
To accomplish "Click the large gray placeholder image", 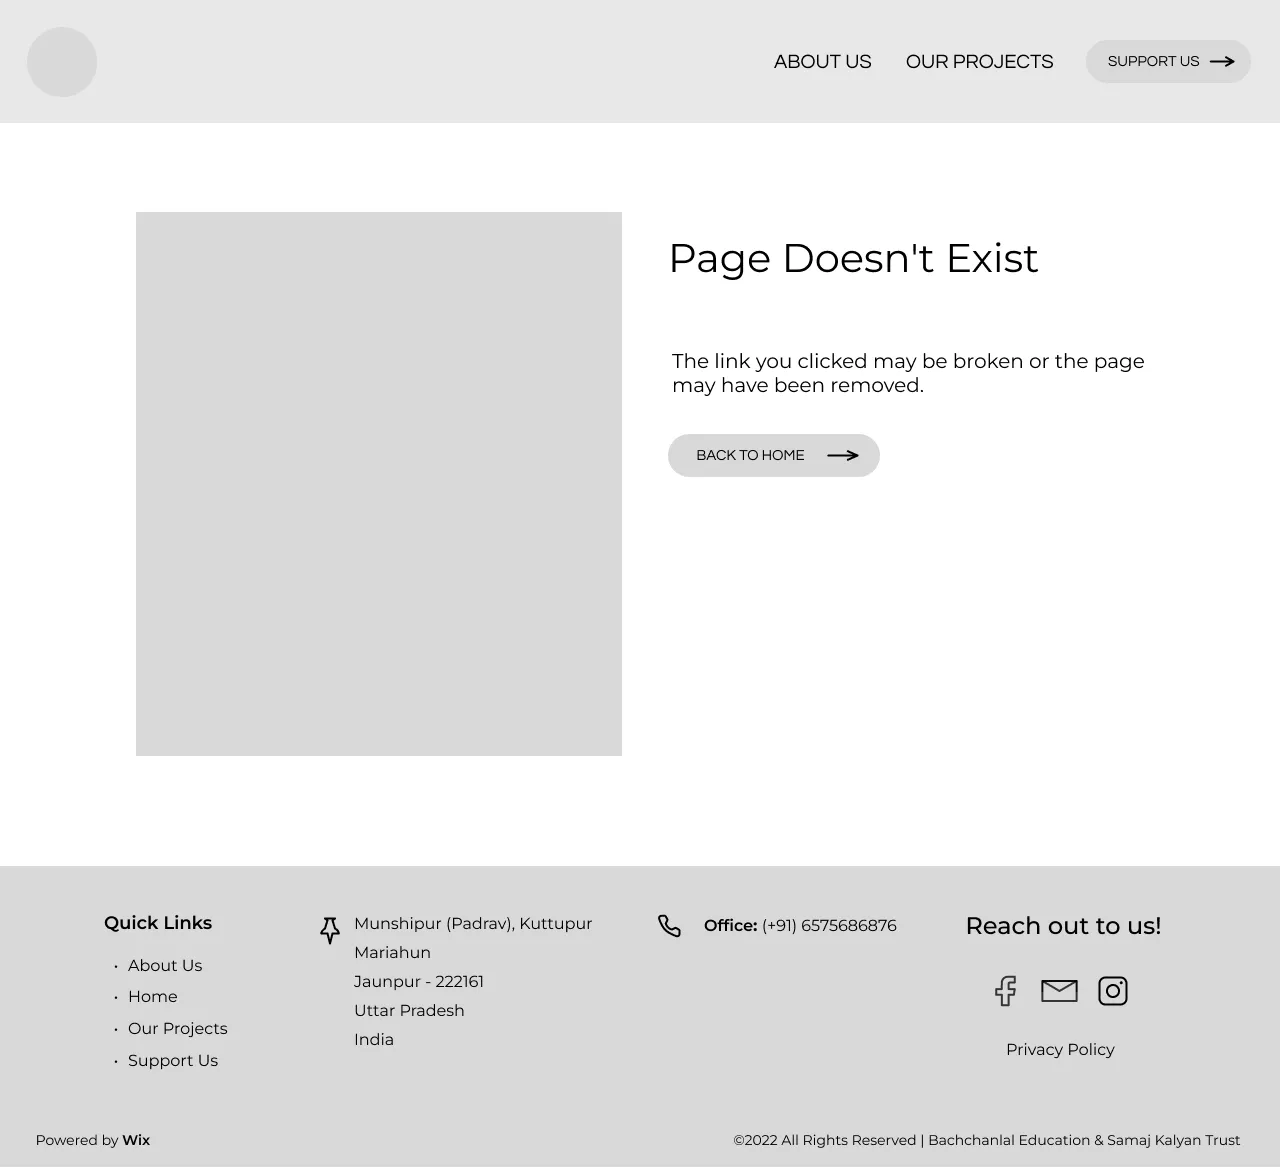I will (378, 483).
